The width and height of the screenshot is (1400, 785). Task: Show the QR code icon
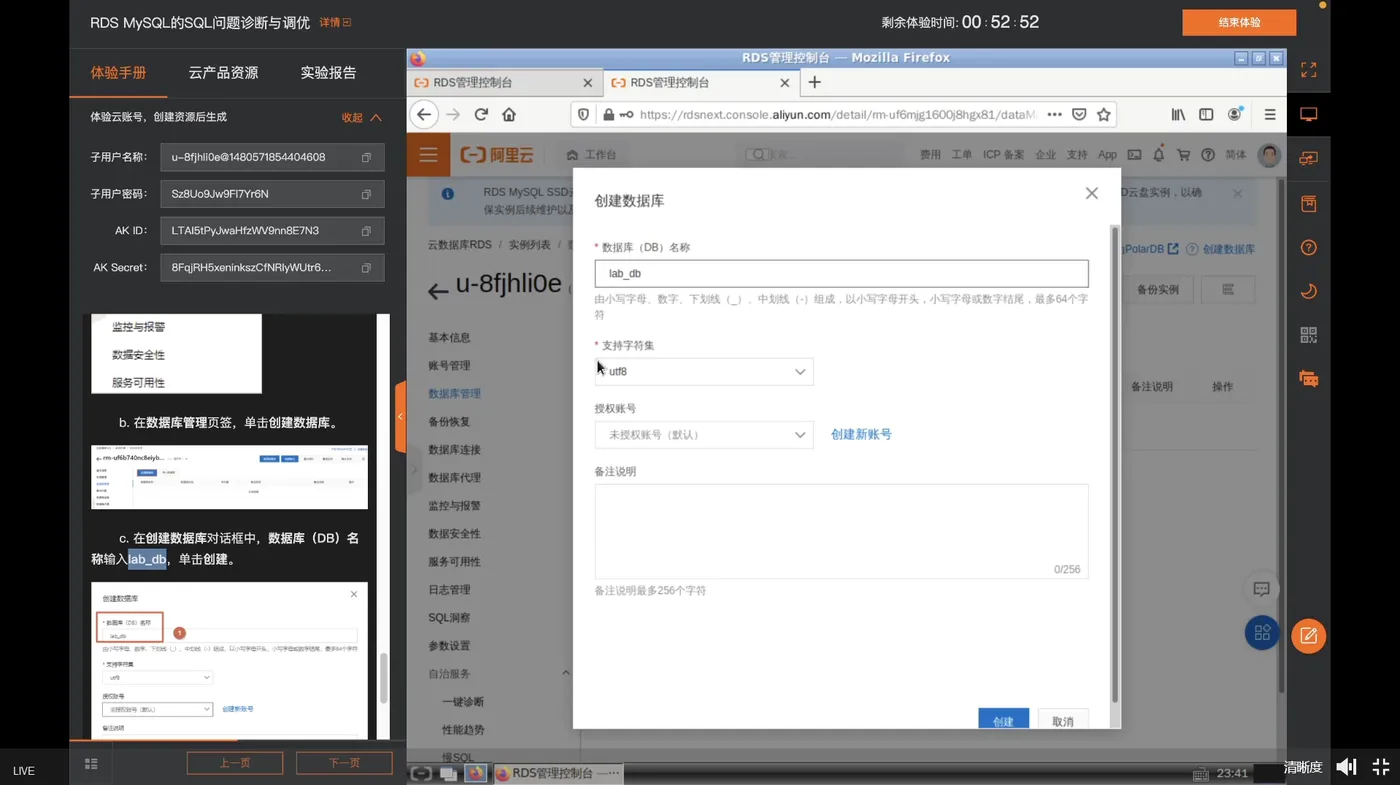pos(1308,335)
